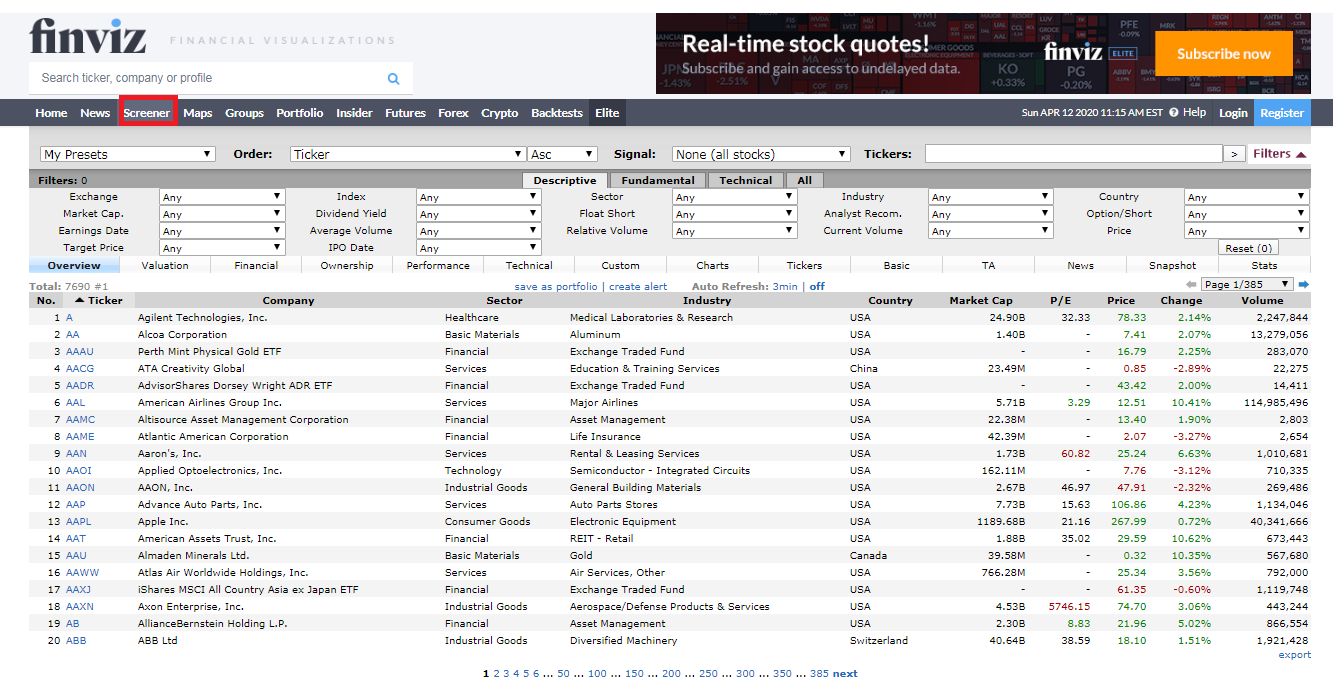Click the Alcoa Corporation company cell
1333x692 pixels.
pos(182,335)
